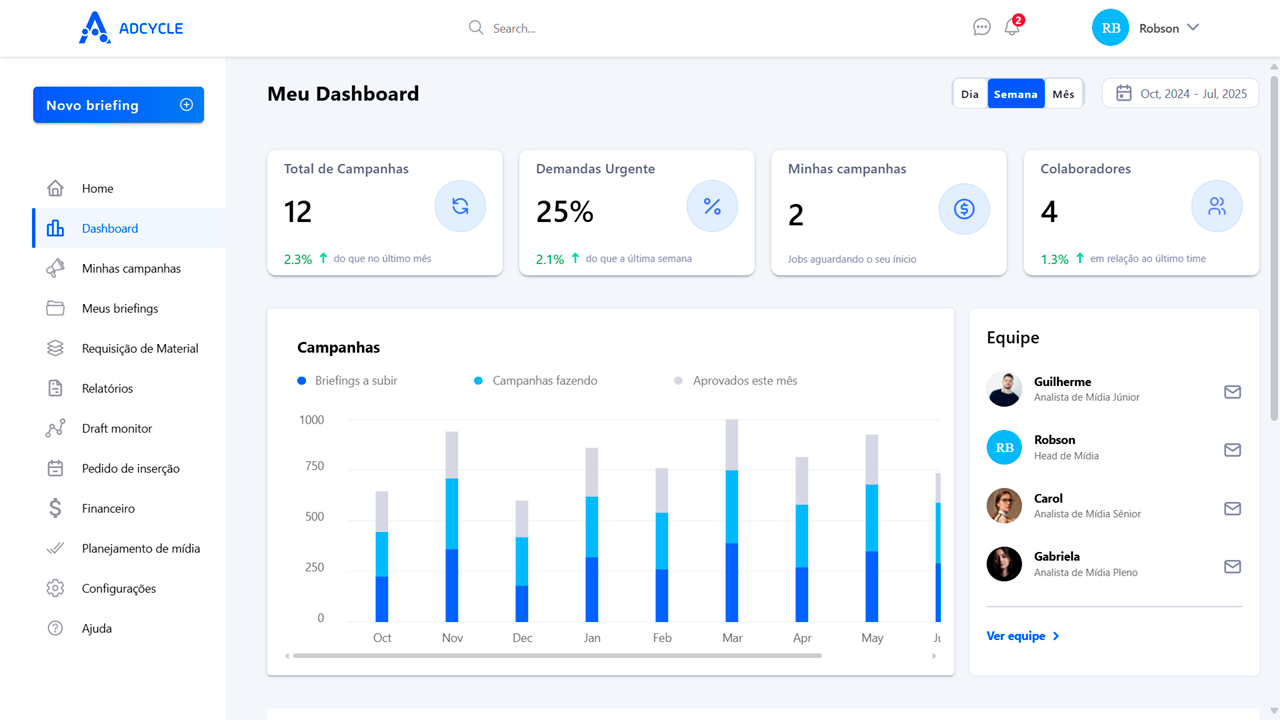The width and height of the screenshot is (1280, 720).
Task: Toggle the Briefings a subir legend
Action: (x=348, y=380)
